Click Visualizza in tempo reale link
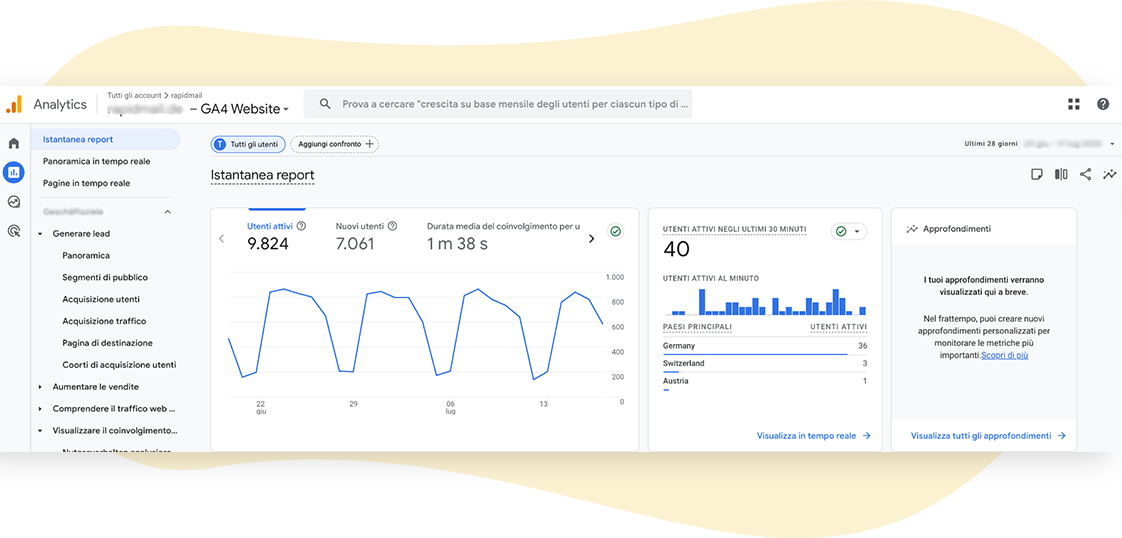 tap(813, 436)
